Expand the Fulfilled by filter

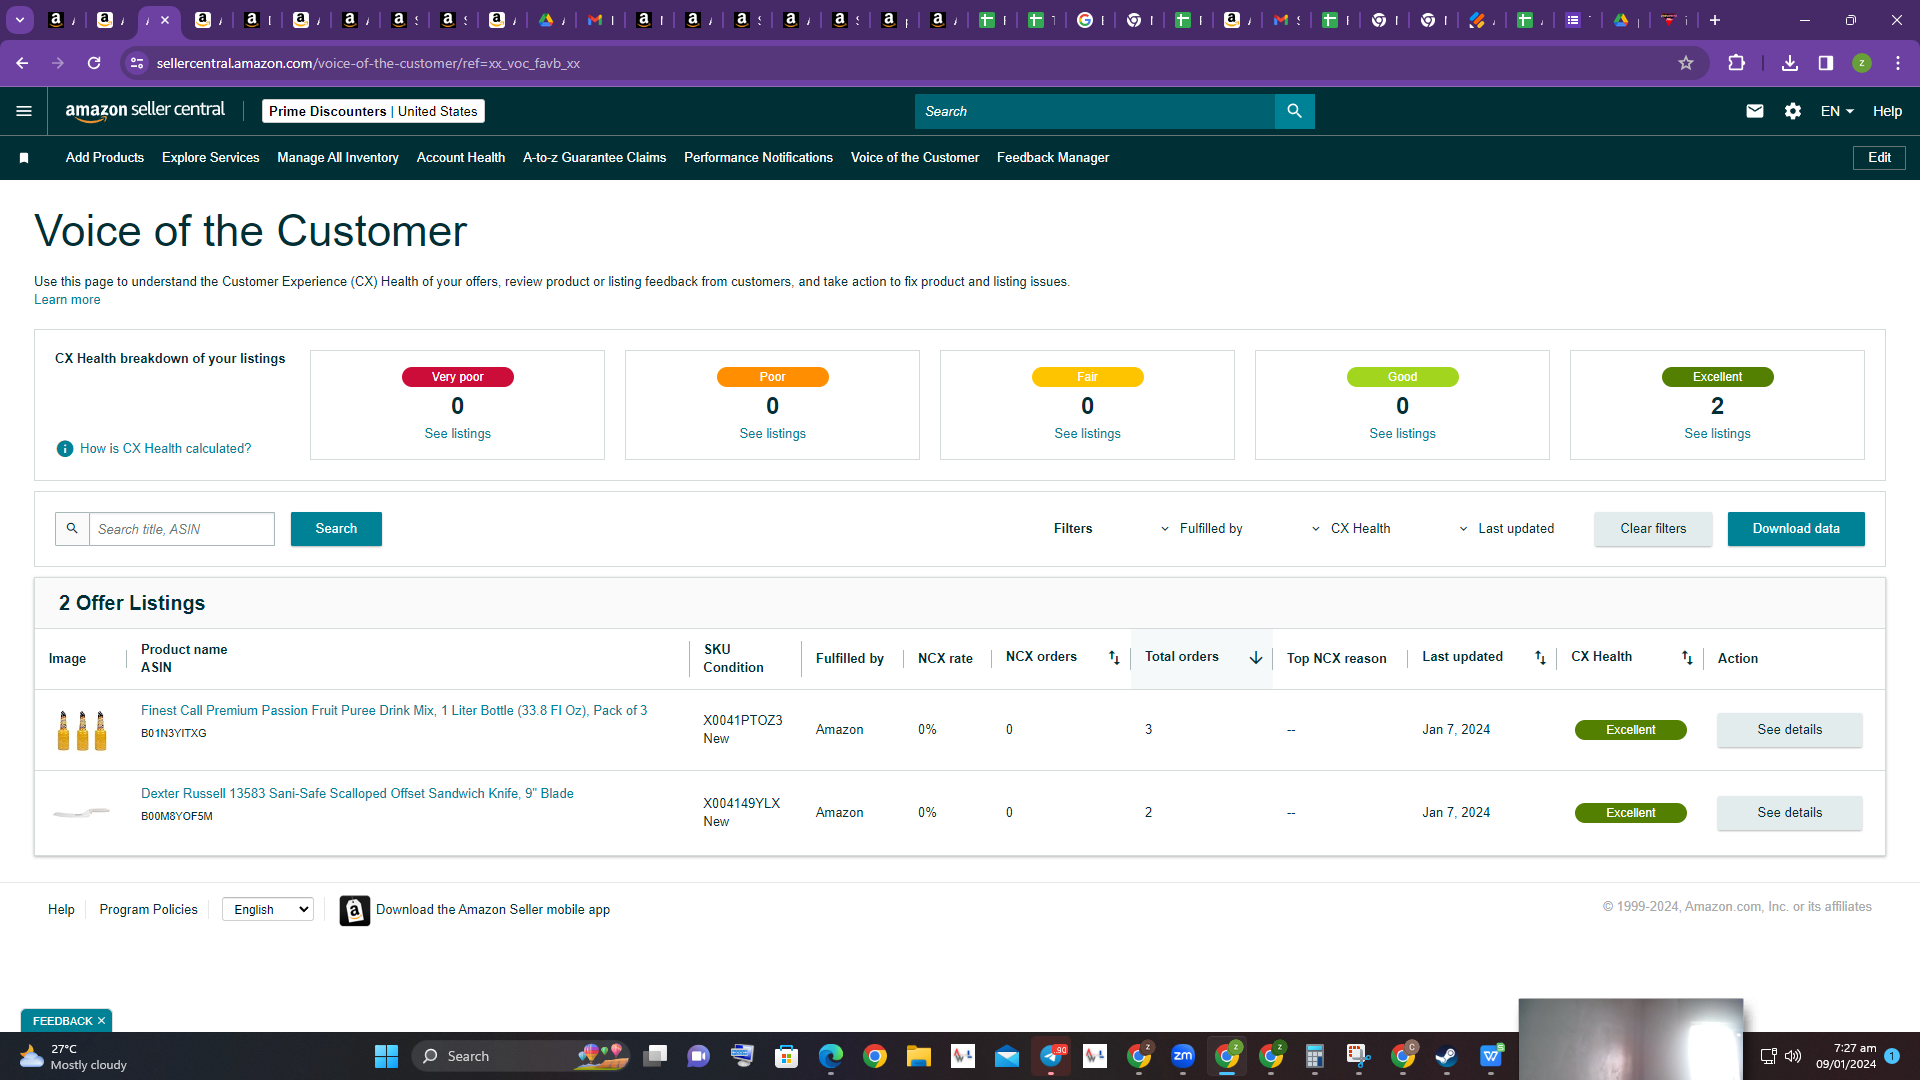(1201, 529)
